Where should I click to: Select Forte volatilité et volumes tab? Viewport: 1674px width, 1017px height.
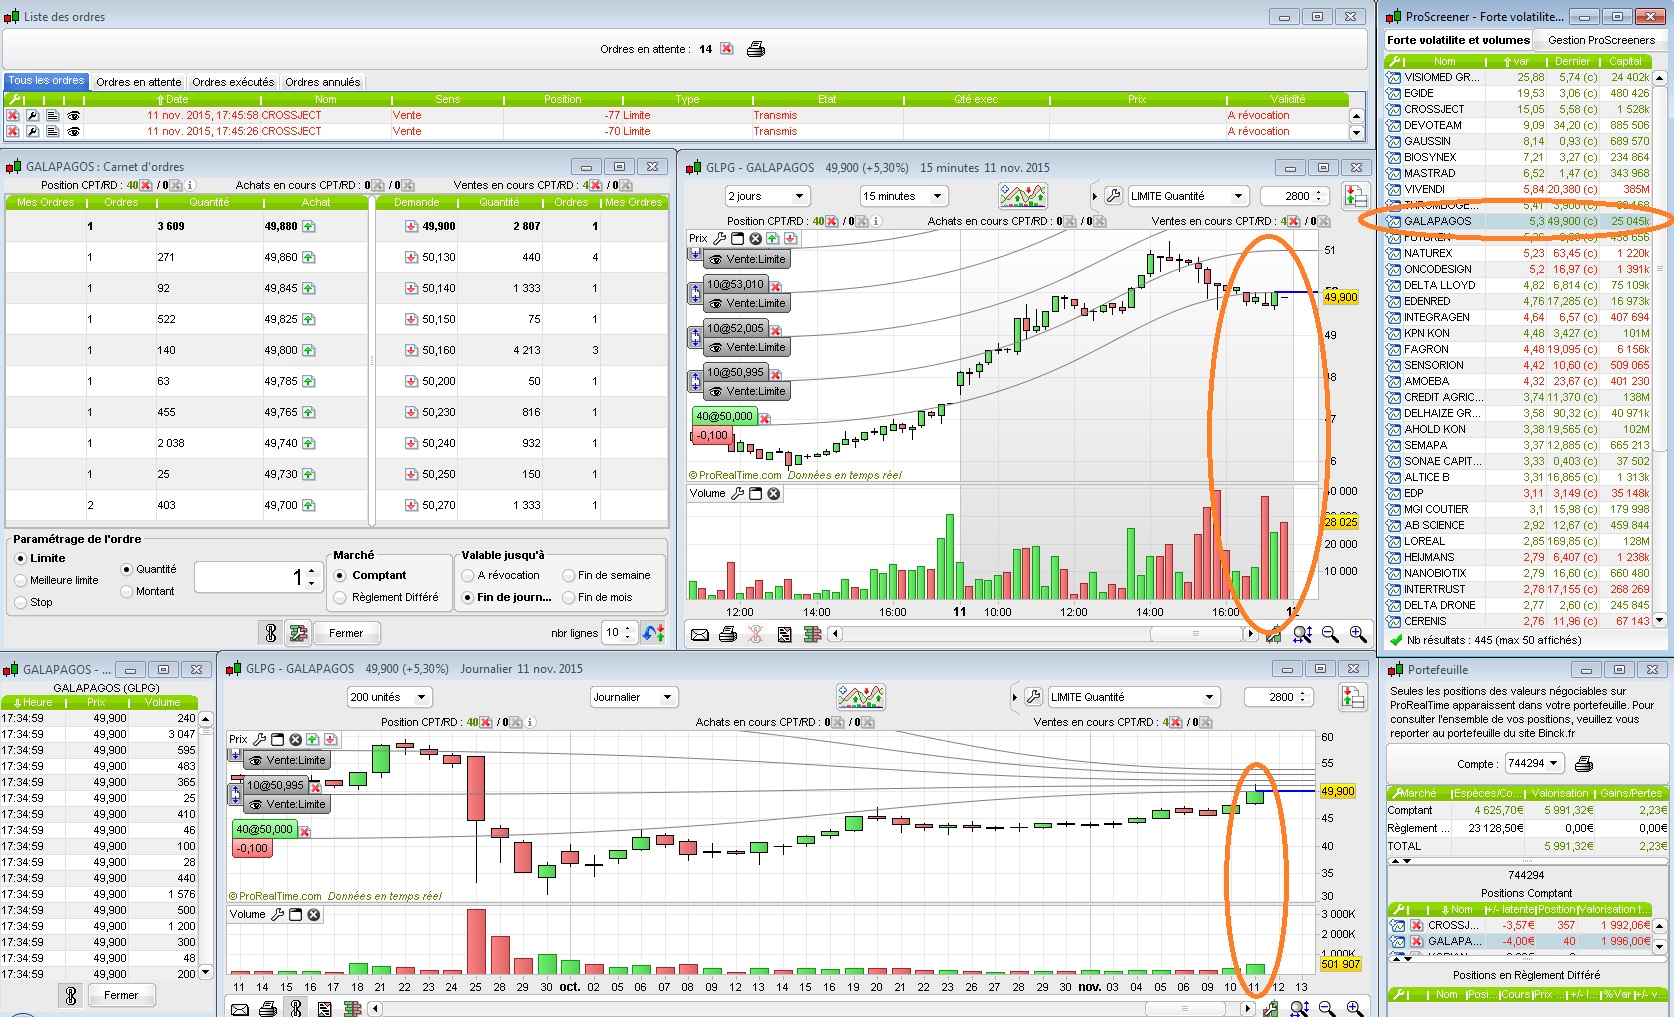(1458, 40)
